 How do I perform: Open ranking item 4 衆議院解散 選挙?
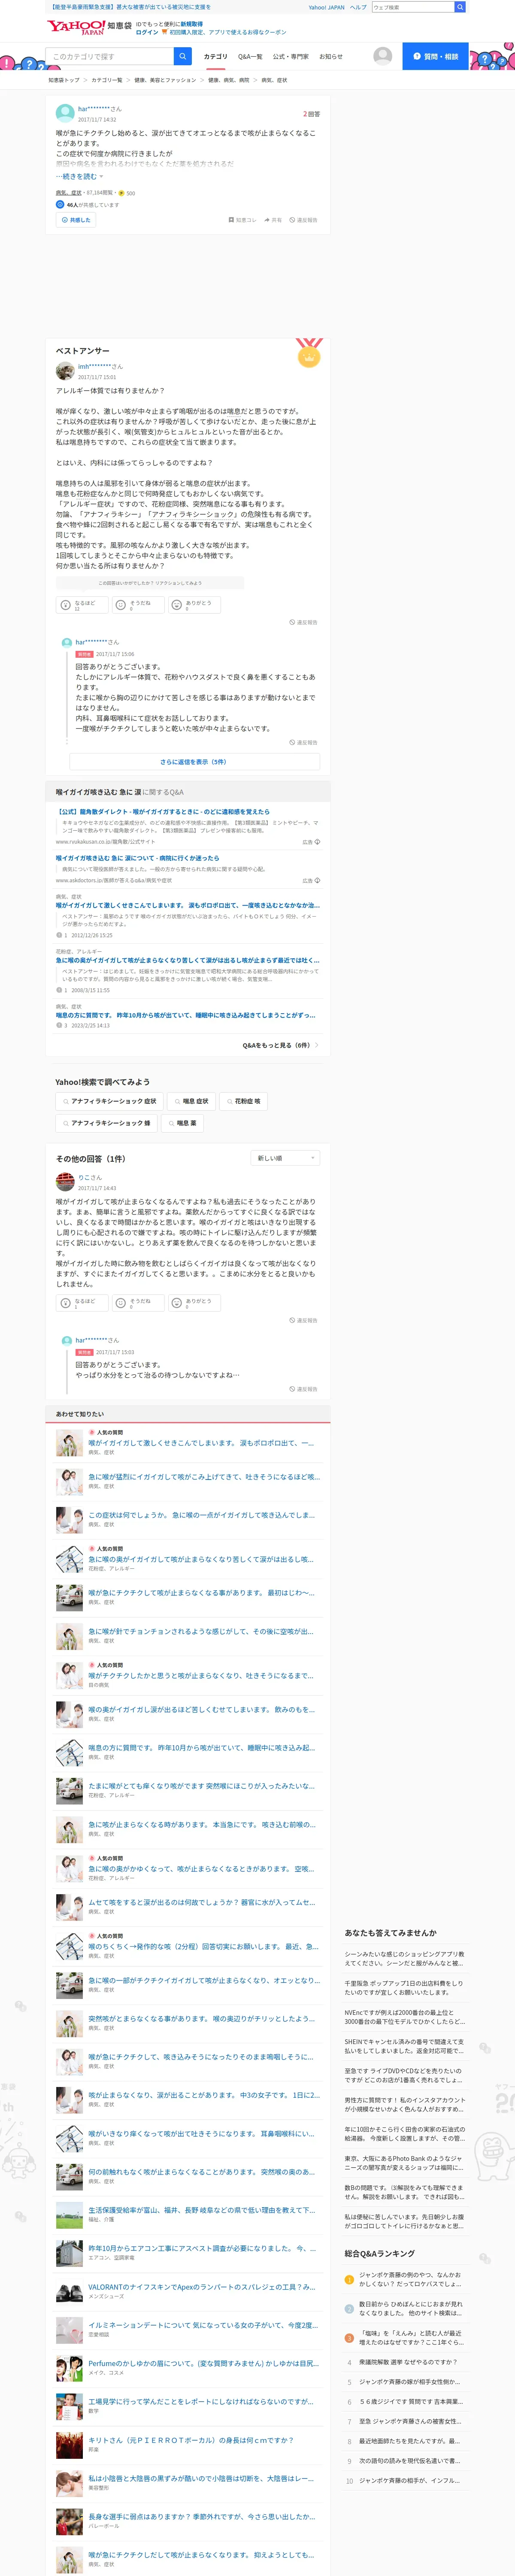pos(408,2362)
